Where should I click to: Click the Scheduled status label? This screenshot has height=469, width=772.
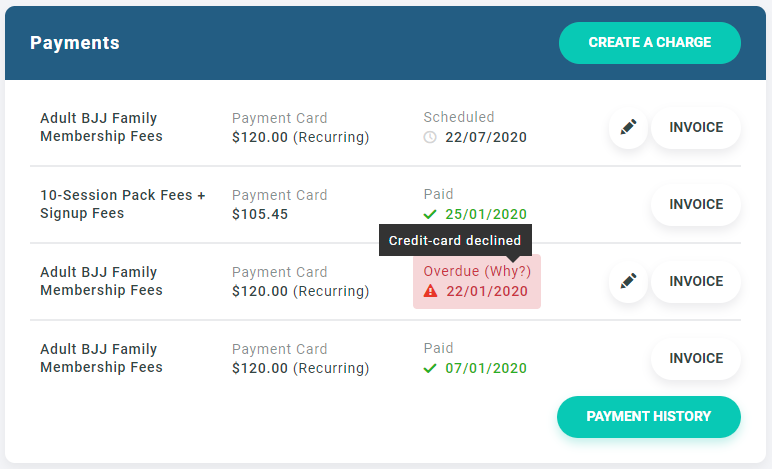click(458, 117)
